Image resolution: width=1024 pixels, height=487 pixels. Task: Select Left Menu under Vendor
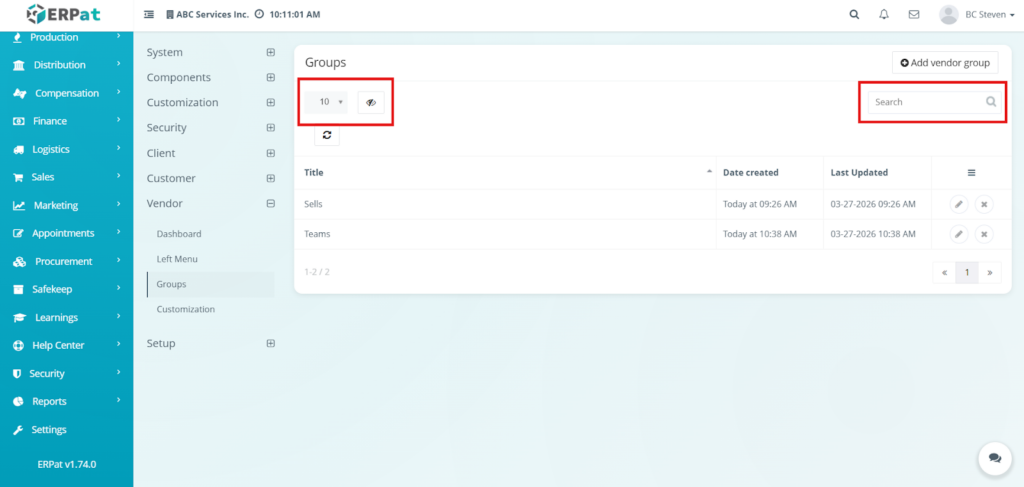tap(178, 259)
